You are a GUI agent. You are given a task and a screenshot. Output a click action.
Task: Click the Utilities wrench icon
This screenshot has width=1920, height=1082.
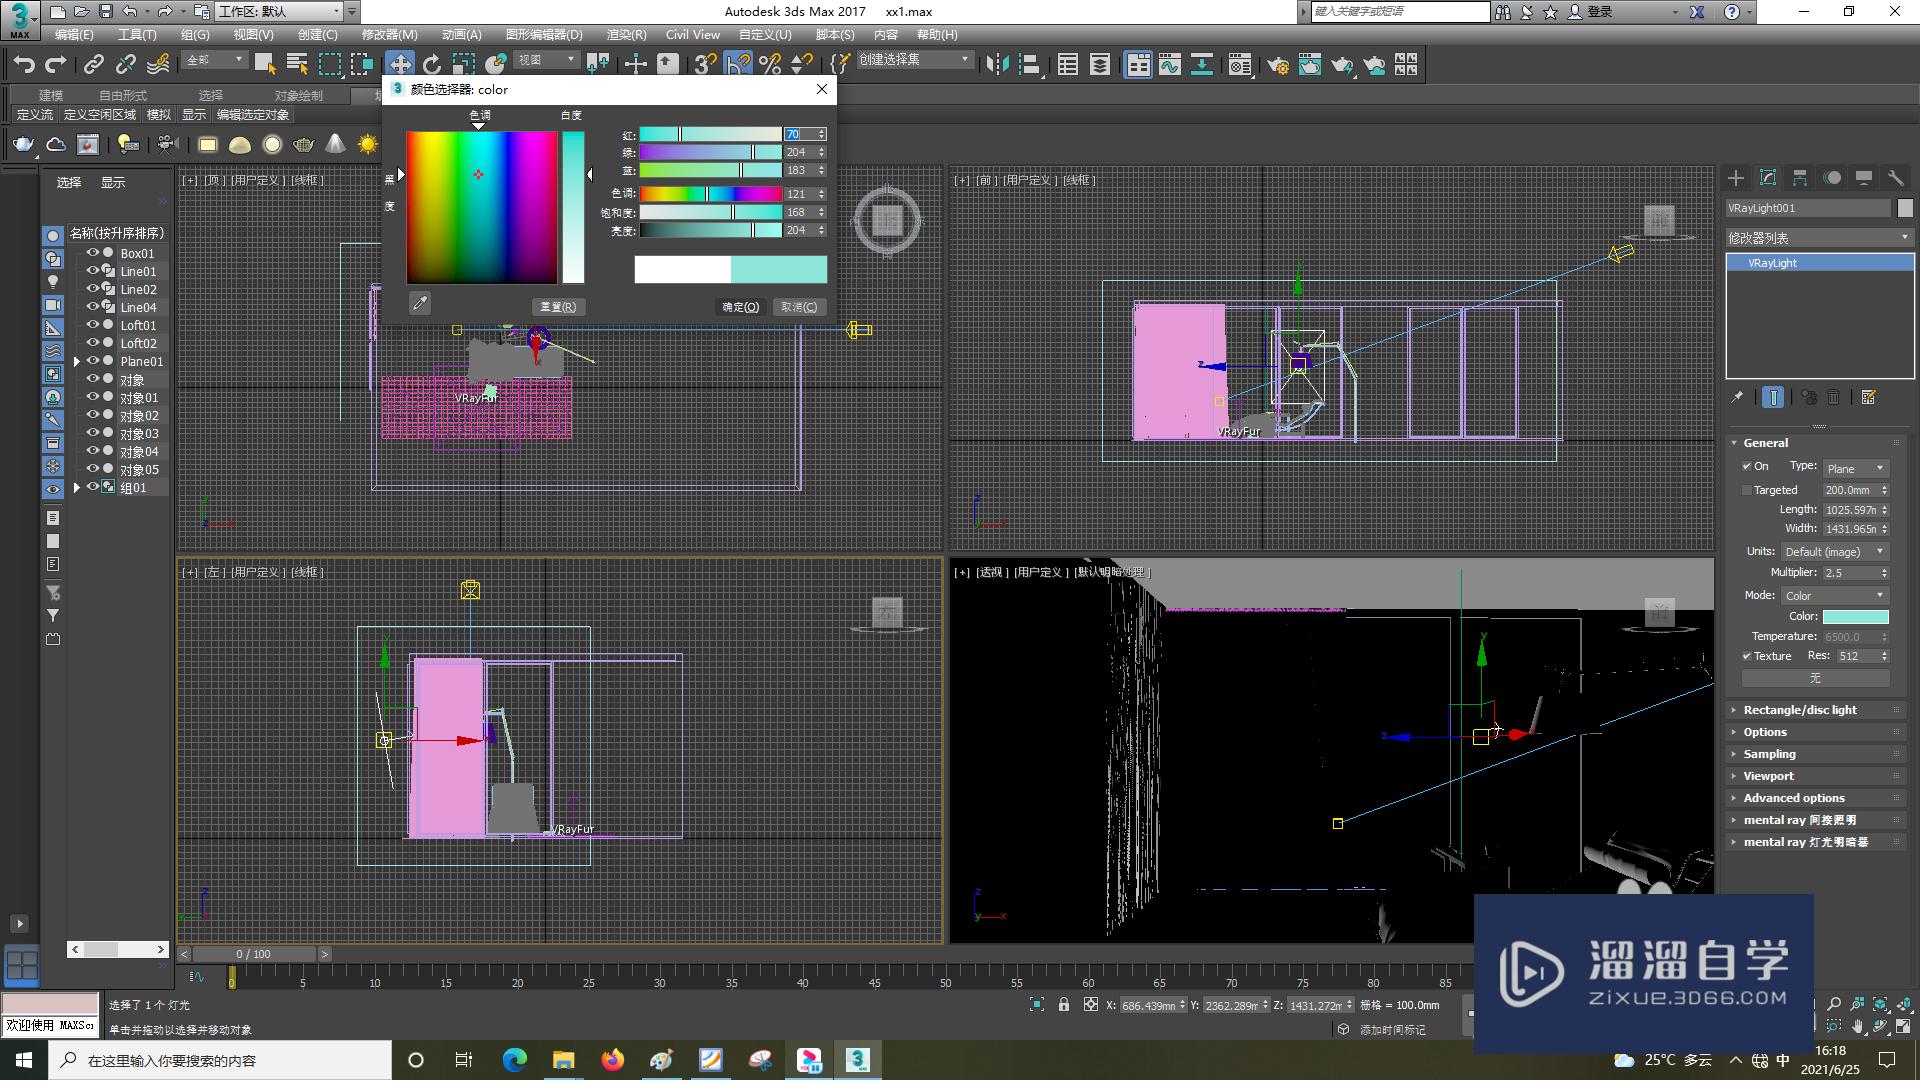(1895, 178)
